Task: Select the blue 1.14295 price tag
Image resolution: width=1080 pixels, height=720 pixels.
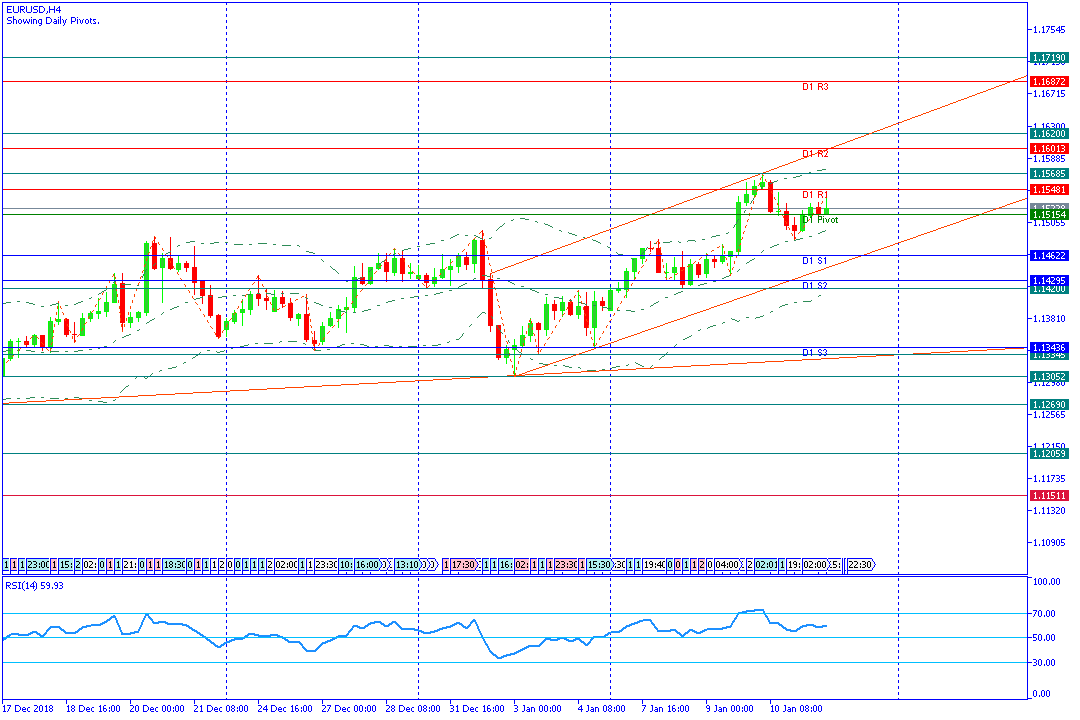Action: click(x=1049, y=280)
